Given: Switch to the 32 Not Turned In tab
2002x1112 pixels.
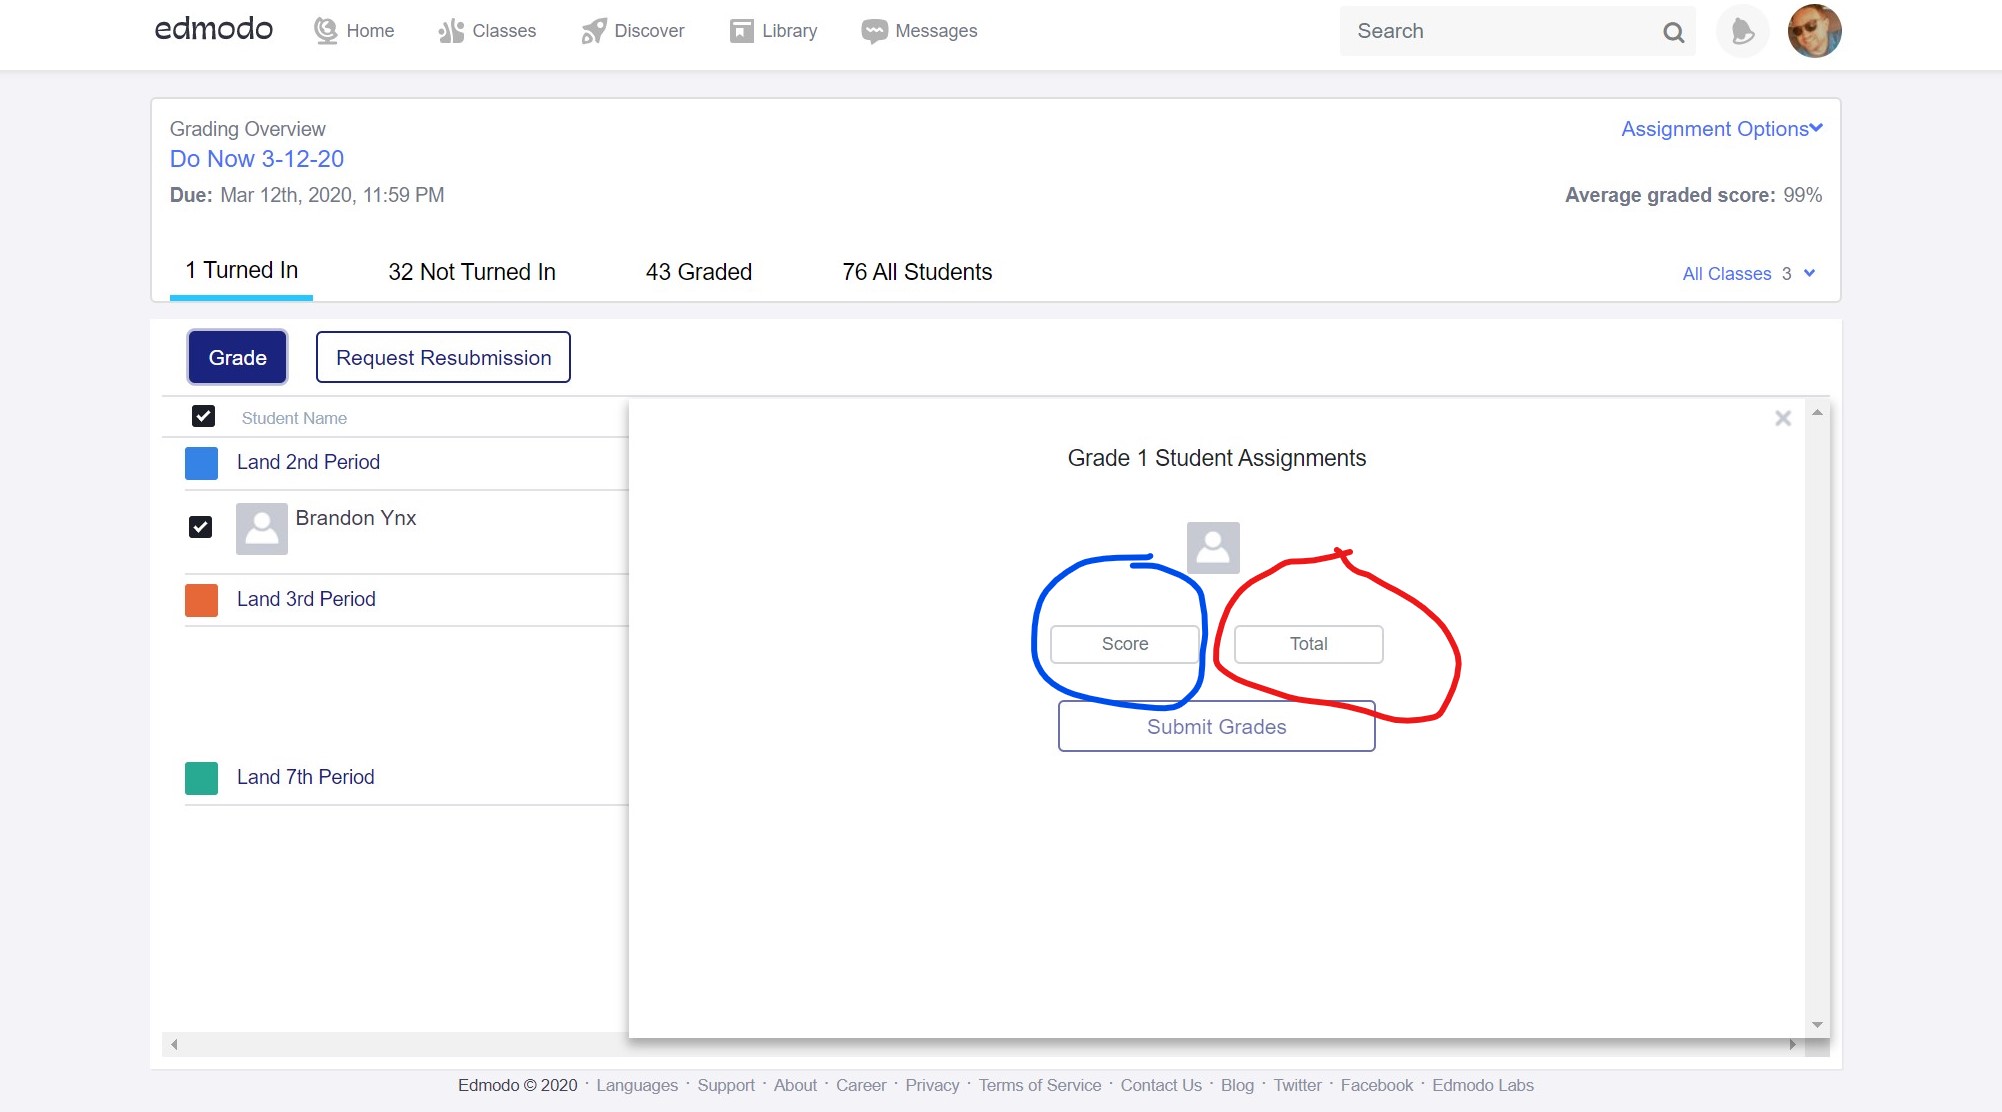Looking at the screenshot, I should point(471,272).
